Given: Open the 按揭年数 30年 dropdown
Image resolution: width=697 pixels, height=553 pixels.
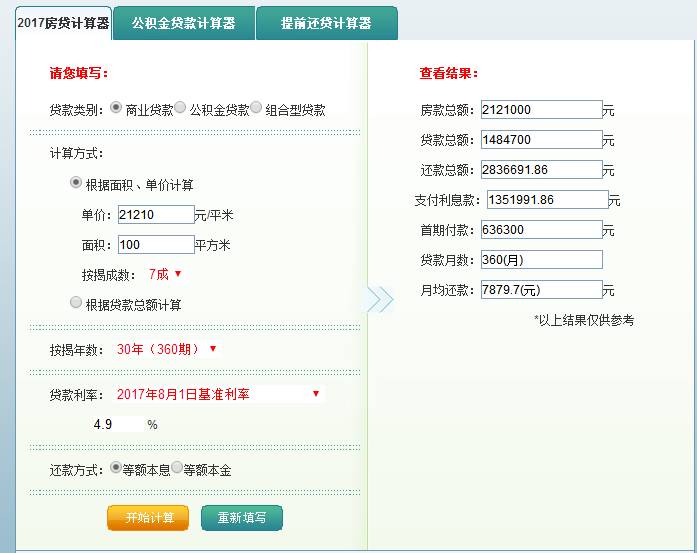Looking at the screenshot, I should tap(166, 348).
